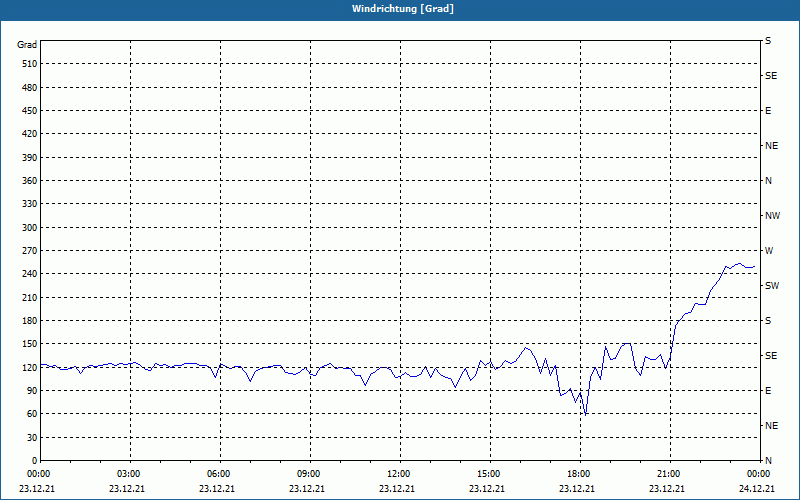Screen dimensions: 800x500
Task: Click the S compass label beside the 180 gridline
Action: pyautogui.click(x=768, y=321)
